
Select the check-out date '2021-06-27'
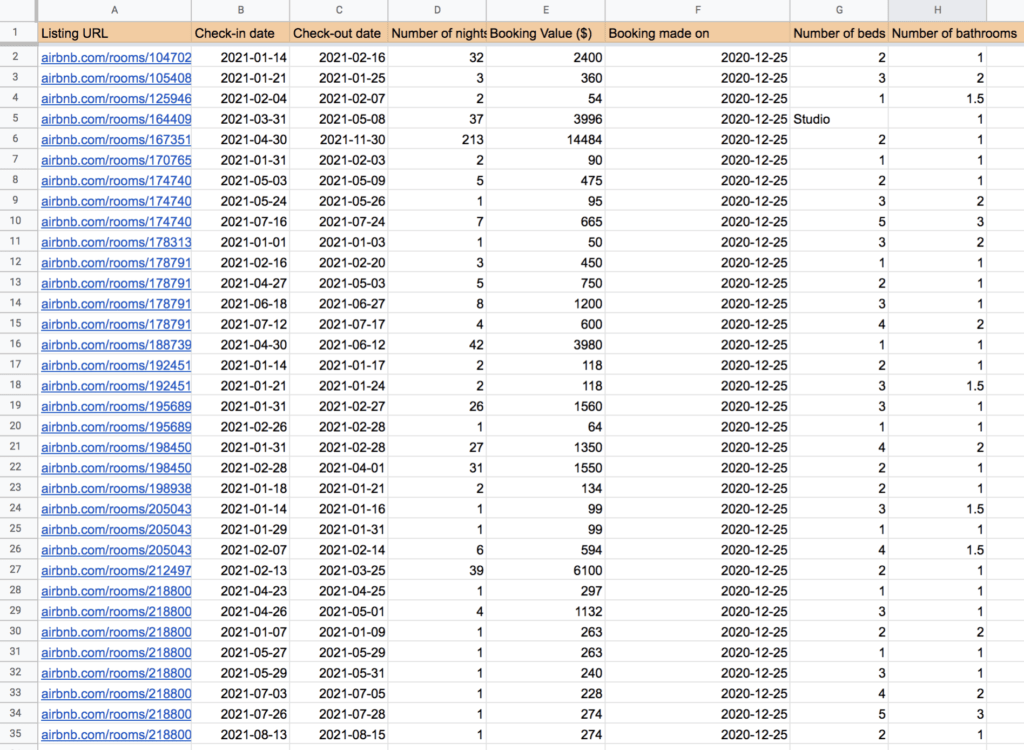pyautogui.click(x=339, y=304)
